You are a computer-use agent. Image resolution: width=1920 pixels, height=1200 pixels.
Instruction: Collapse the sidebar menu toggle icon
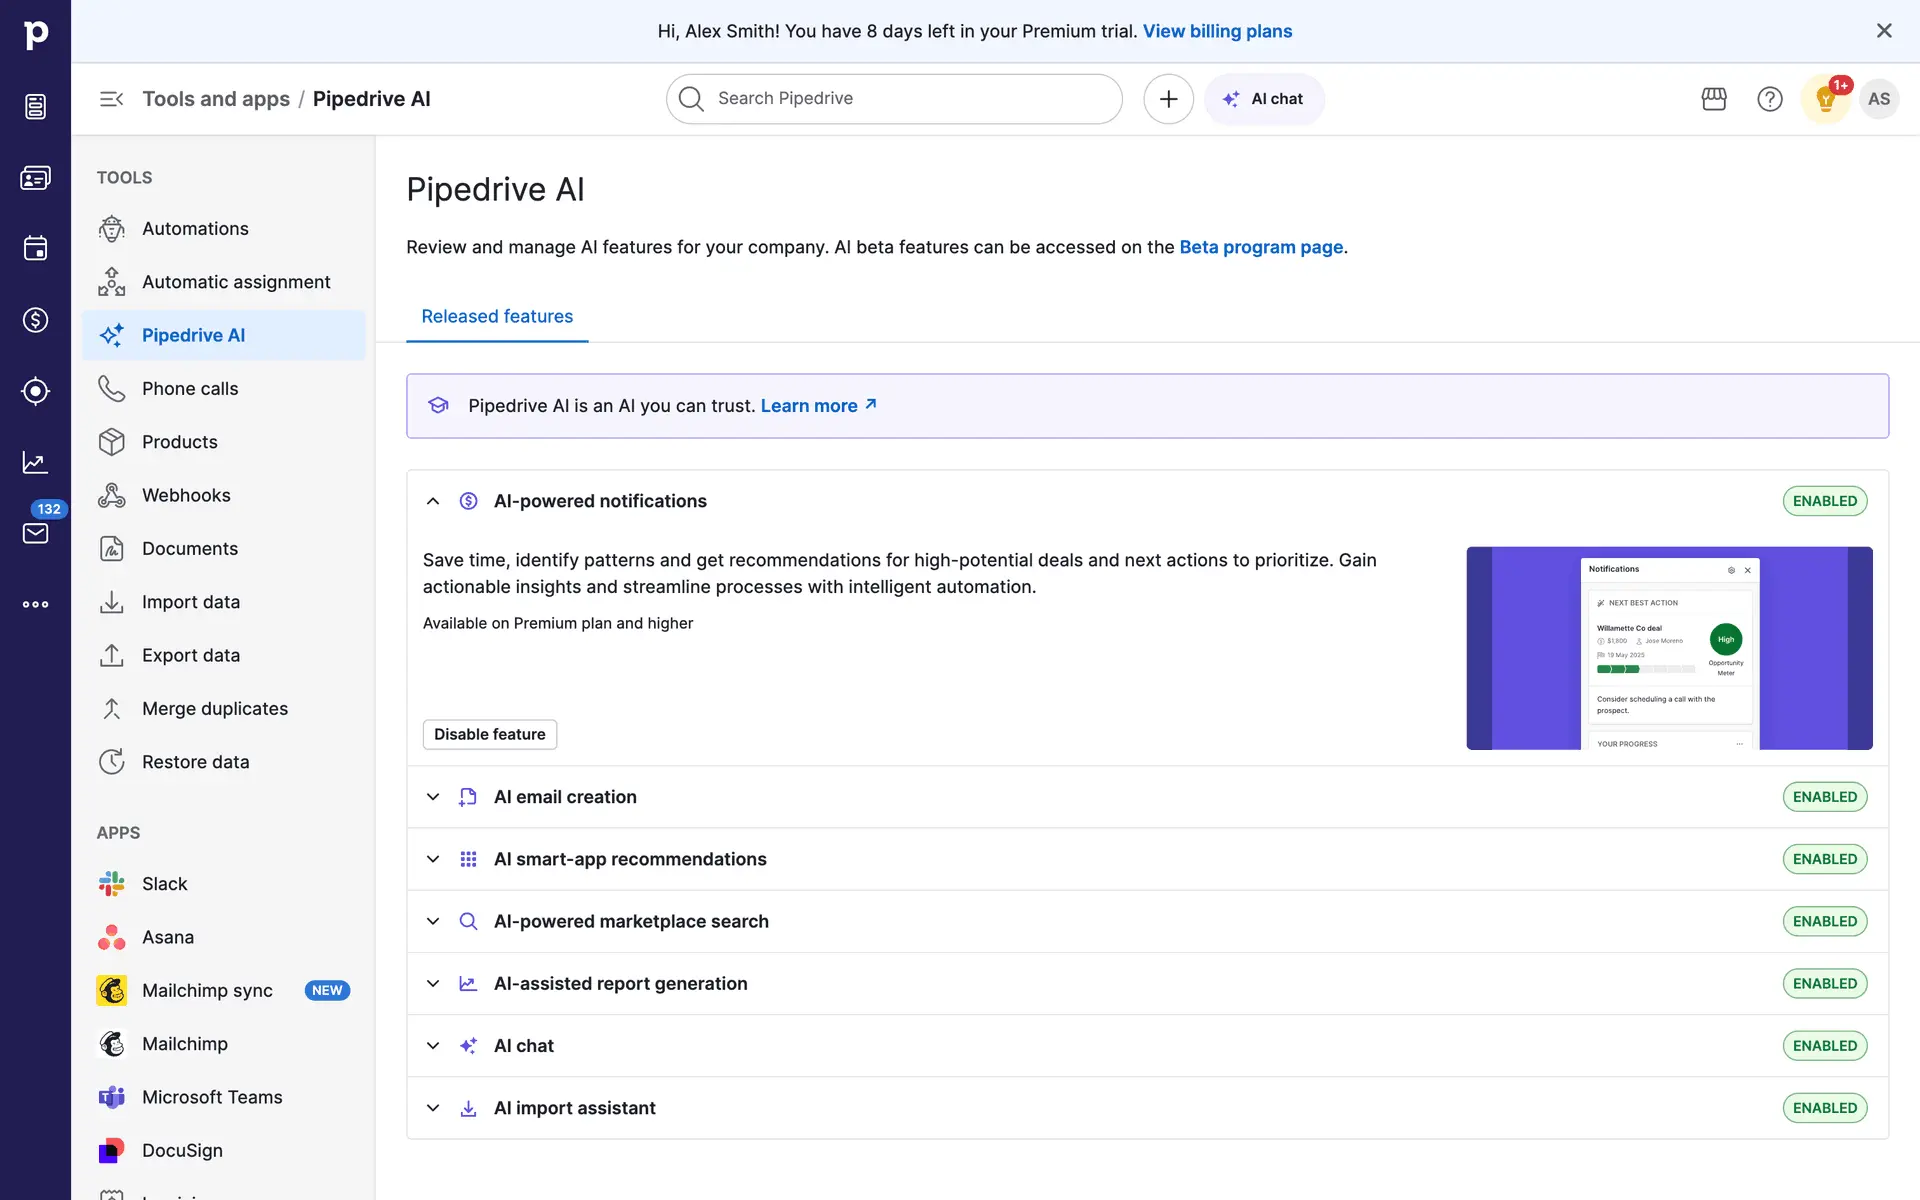(111, 99)
